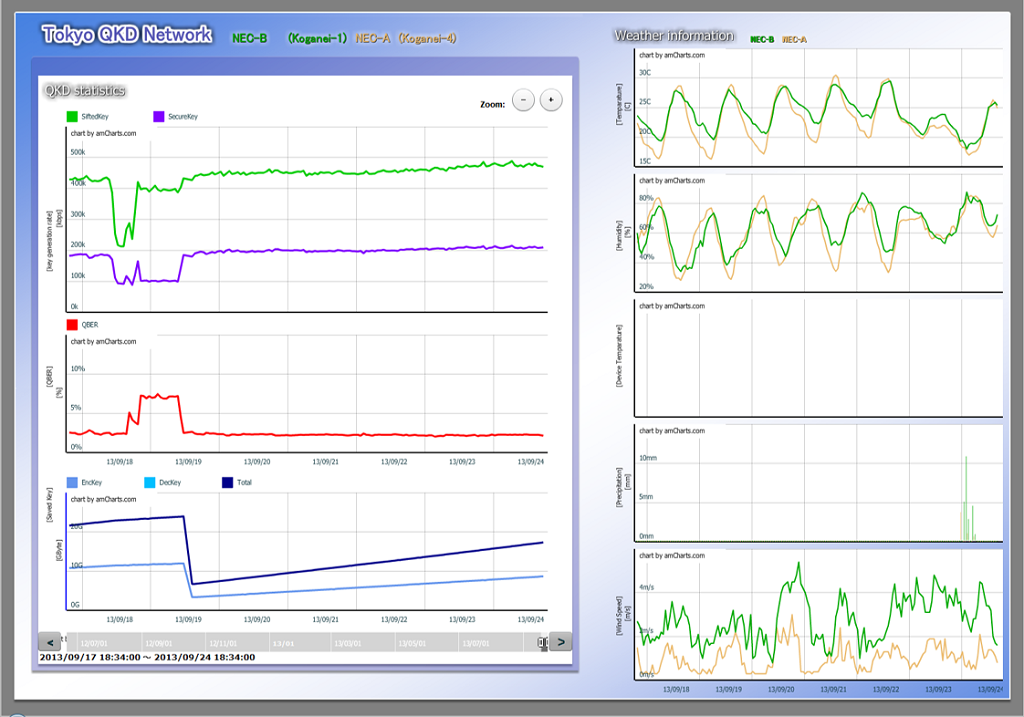Image resolution: width=1024 pixels, height=717 pixels.
Task: Click the Tokyo QKD Network title
Action: 127,35
